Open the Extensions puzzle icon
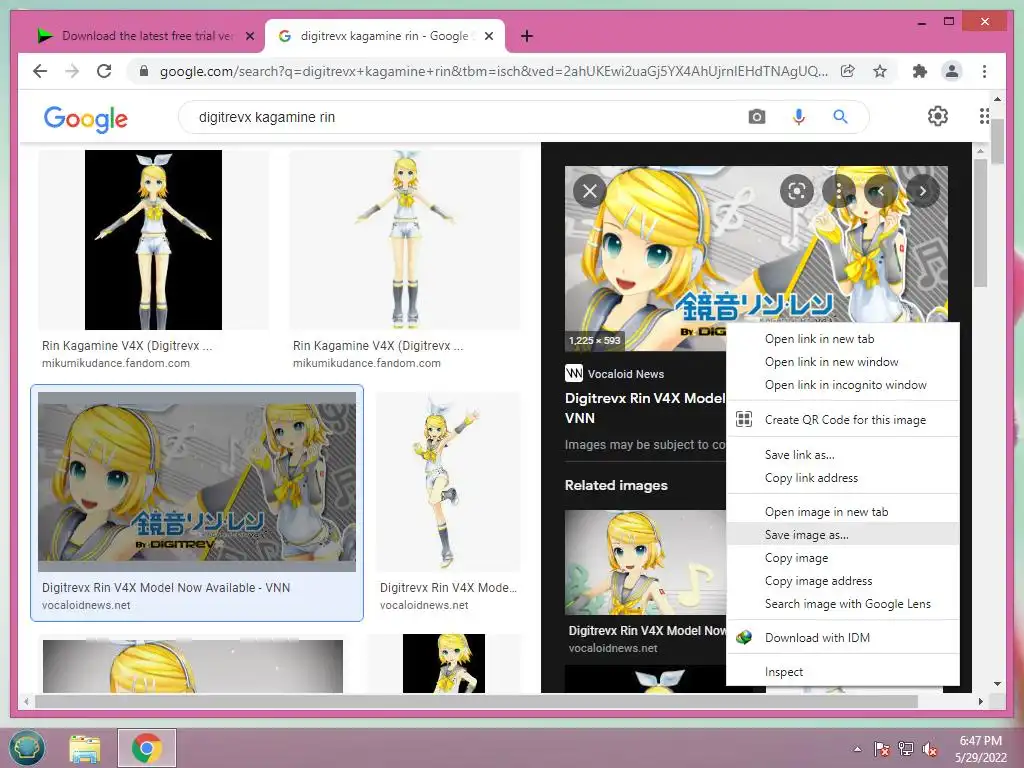The height and width of the screenshot is (768, 1024). coord(920,71)
